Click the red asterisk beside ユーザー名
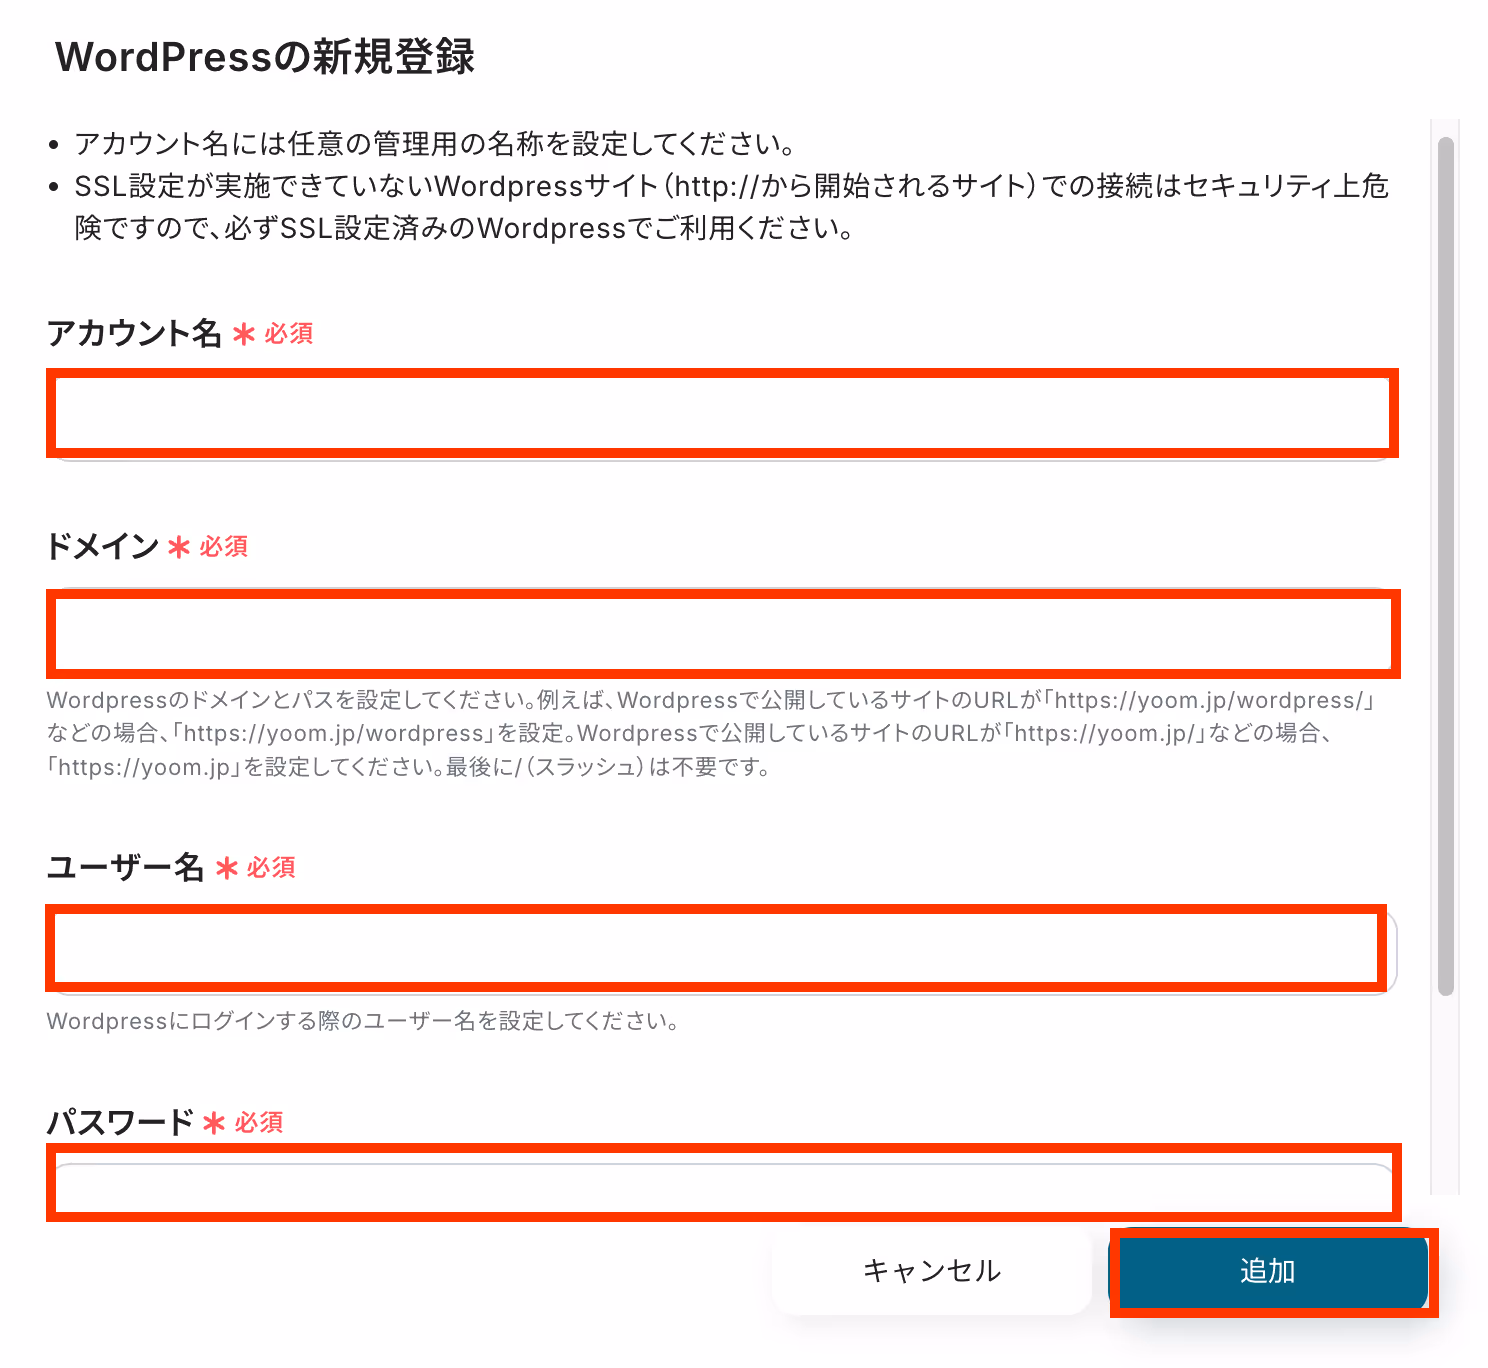Screen dimensions: 1488x1368 pos(226,868)
